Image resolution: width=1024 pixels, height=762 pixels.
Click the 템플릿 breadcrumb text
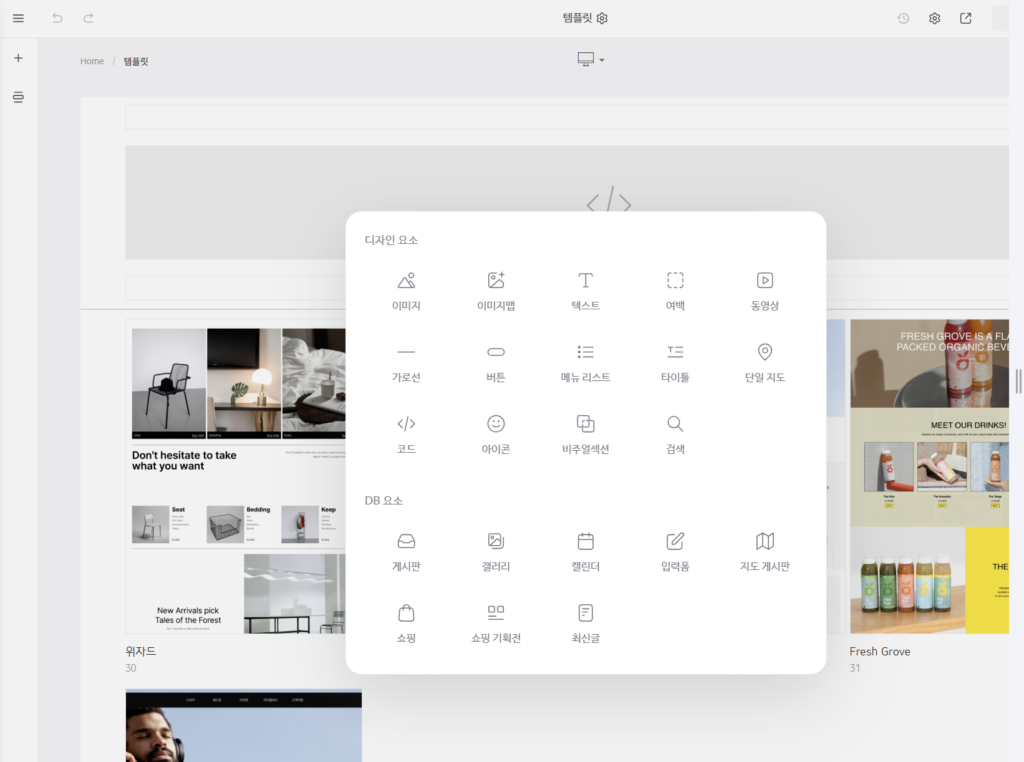click(136, 61)
